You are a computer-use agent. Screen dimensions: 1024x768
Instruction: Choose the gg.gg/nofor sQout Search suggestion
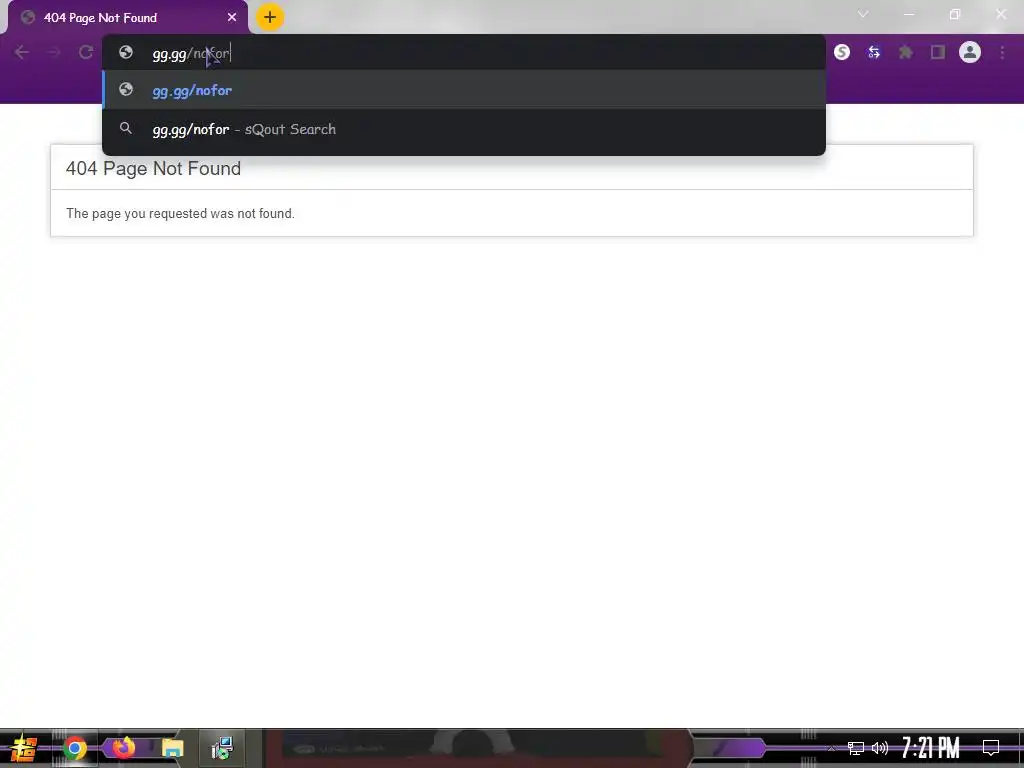(464, 129)
